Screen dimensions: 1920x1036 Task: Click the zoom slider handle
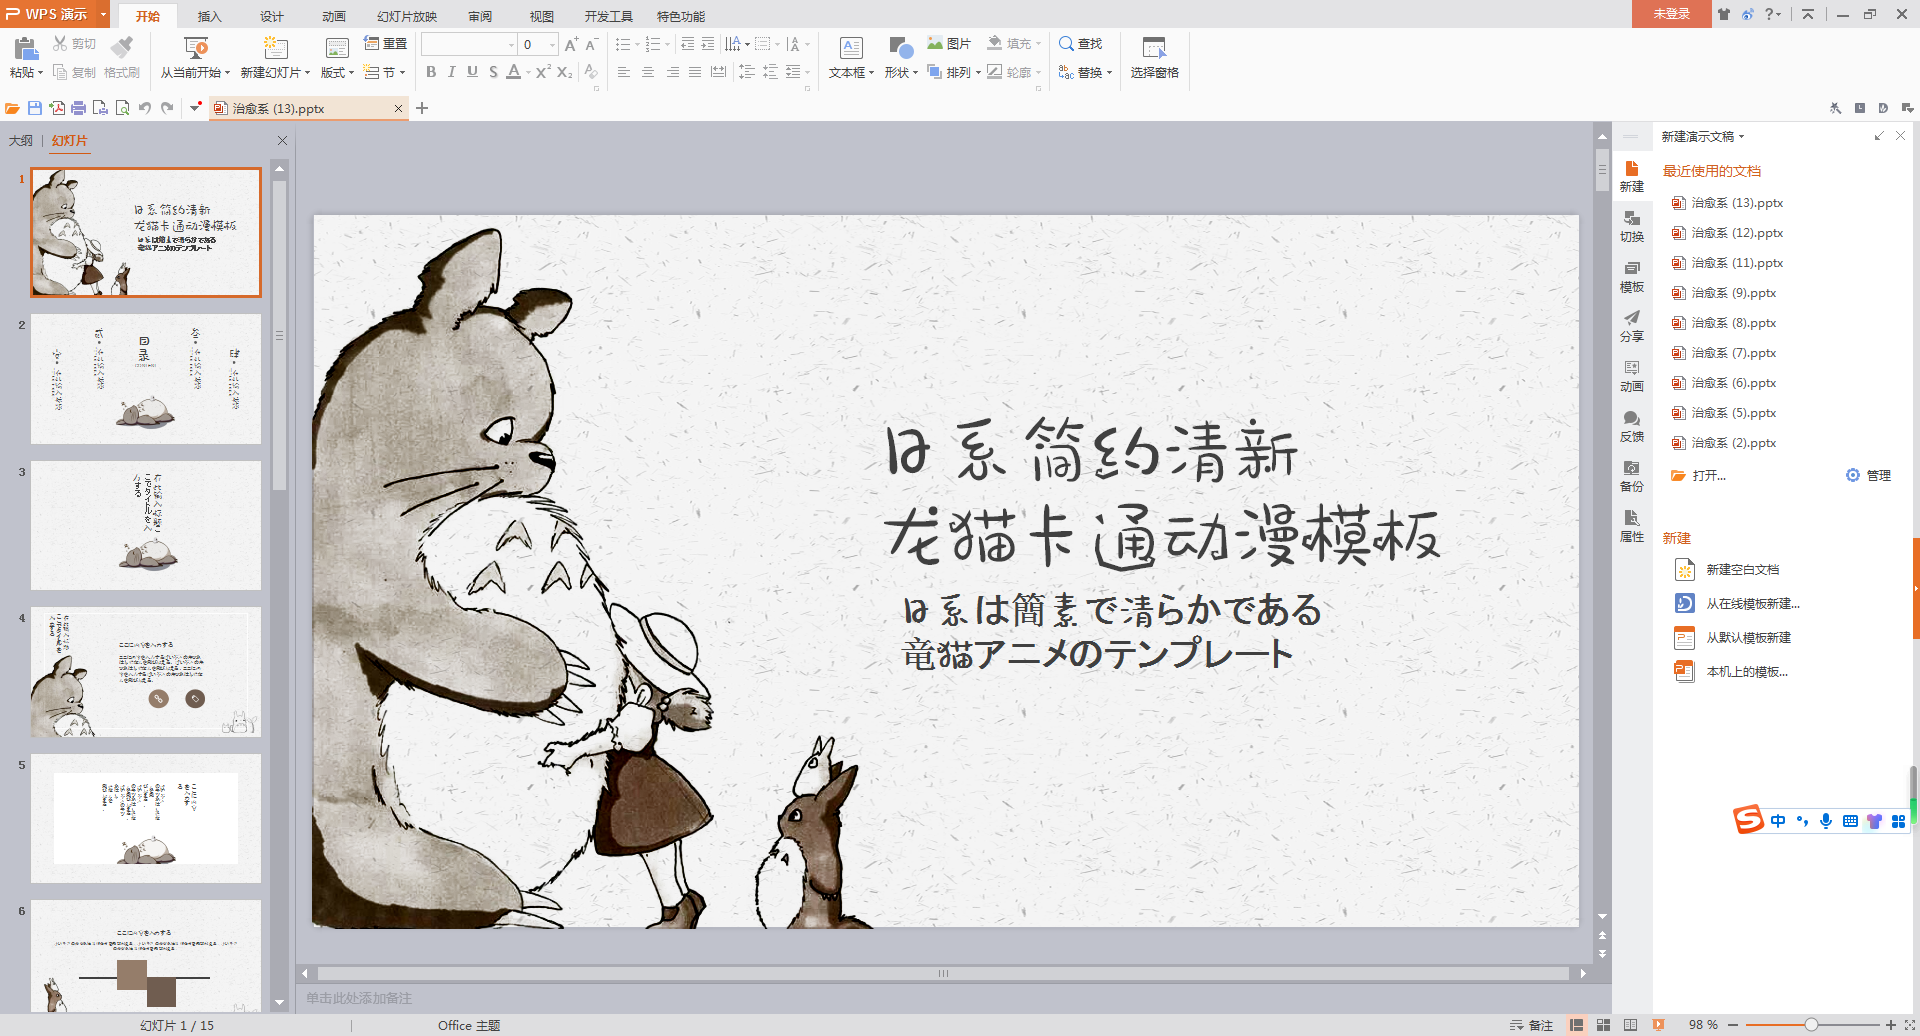[x=1811, y=1025]
